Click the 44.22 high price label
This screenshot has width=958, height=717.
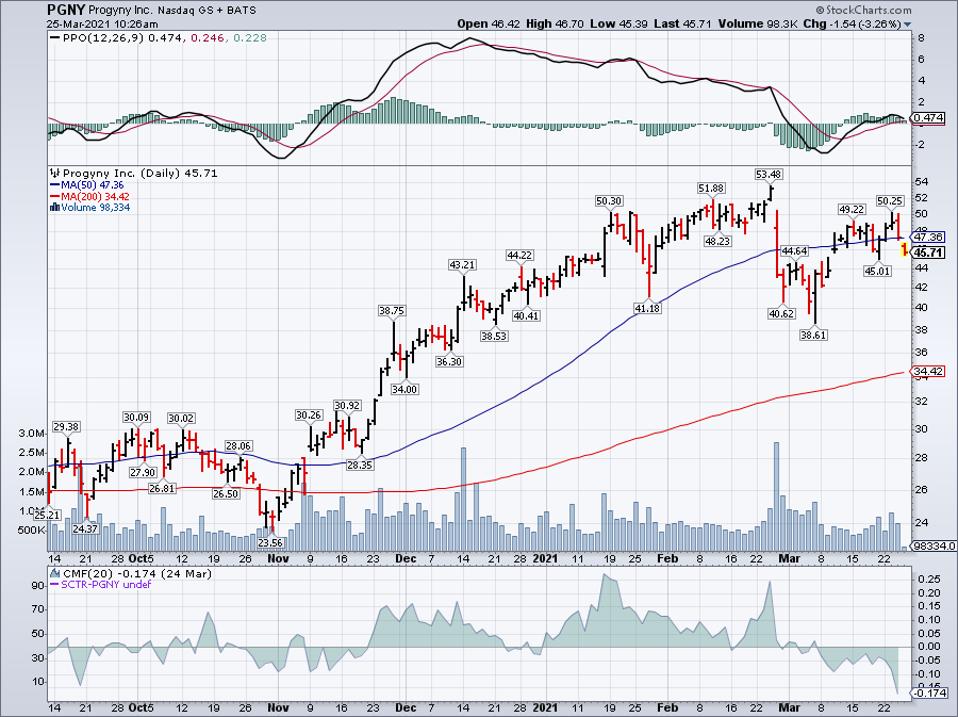pos(519,255)
